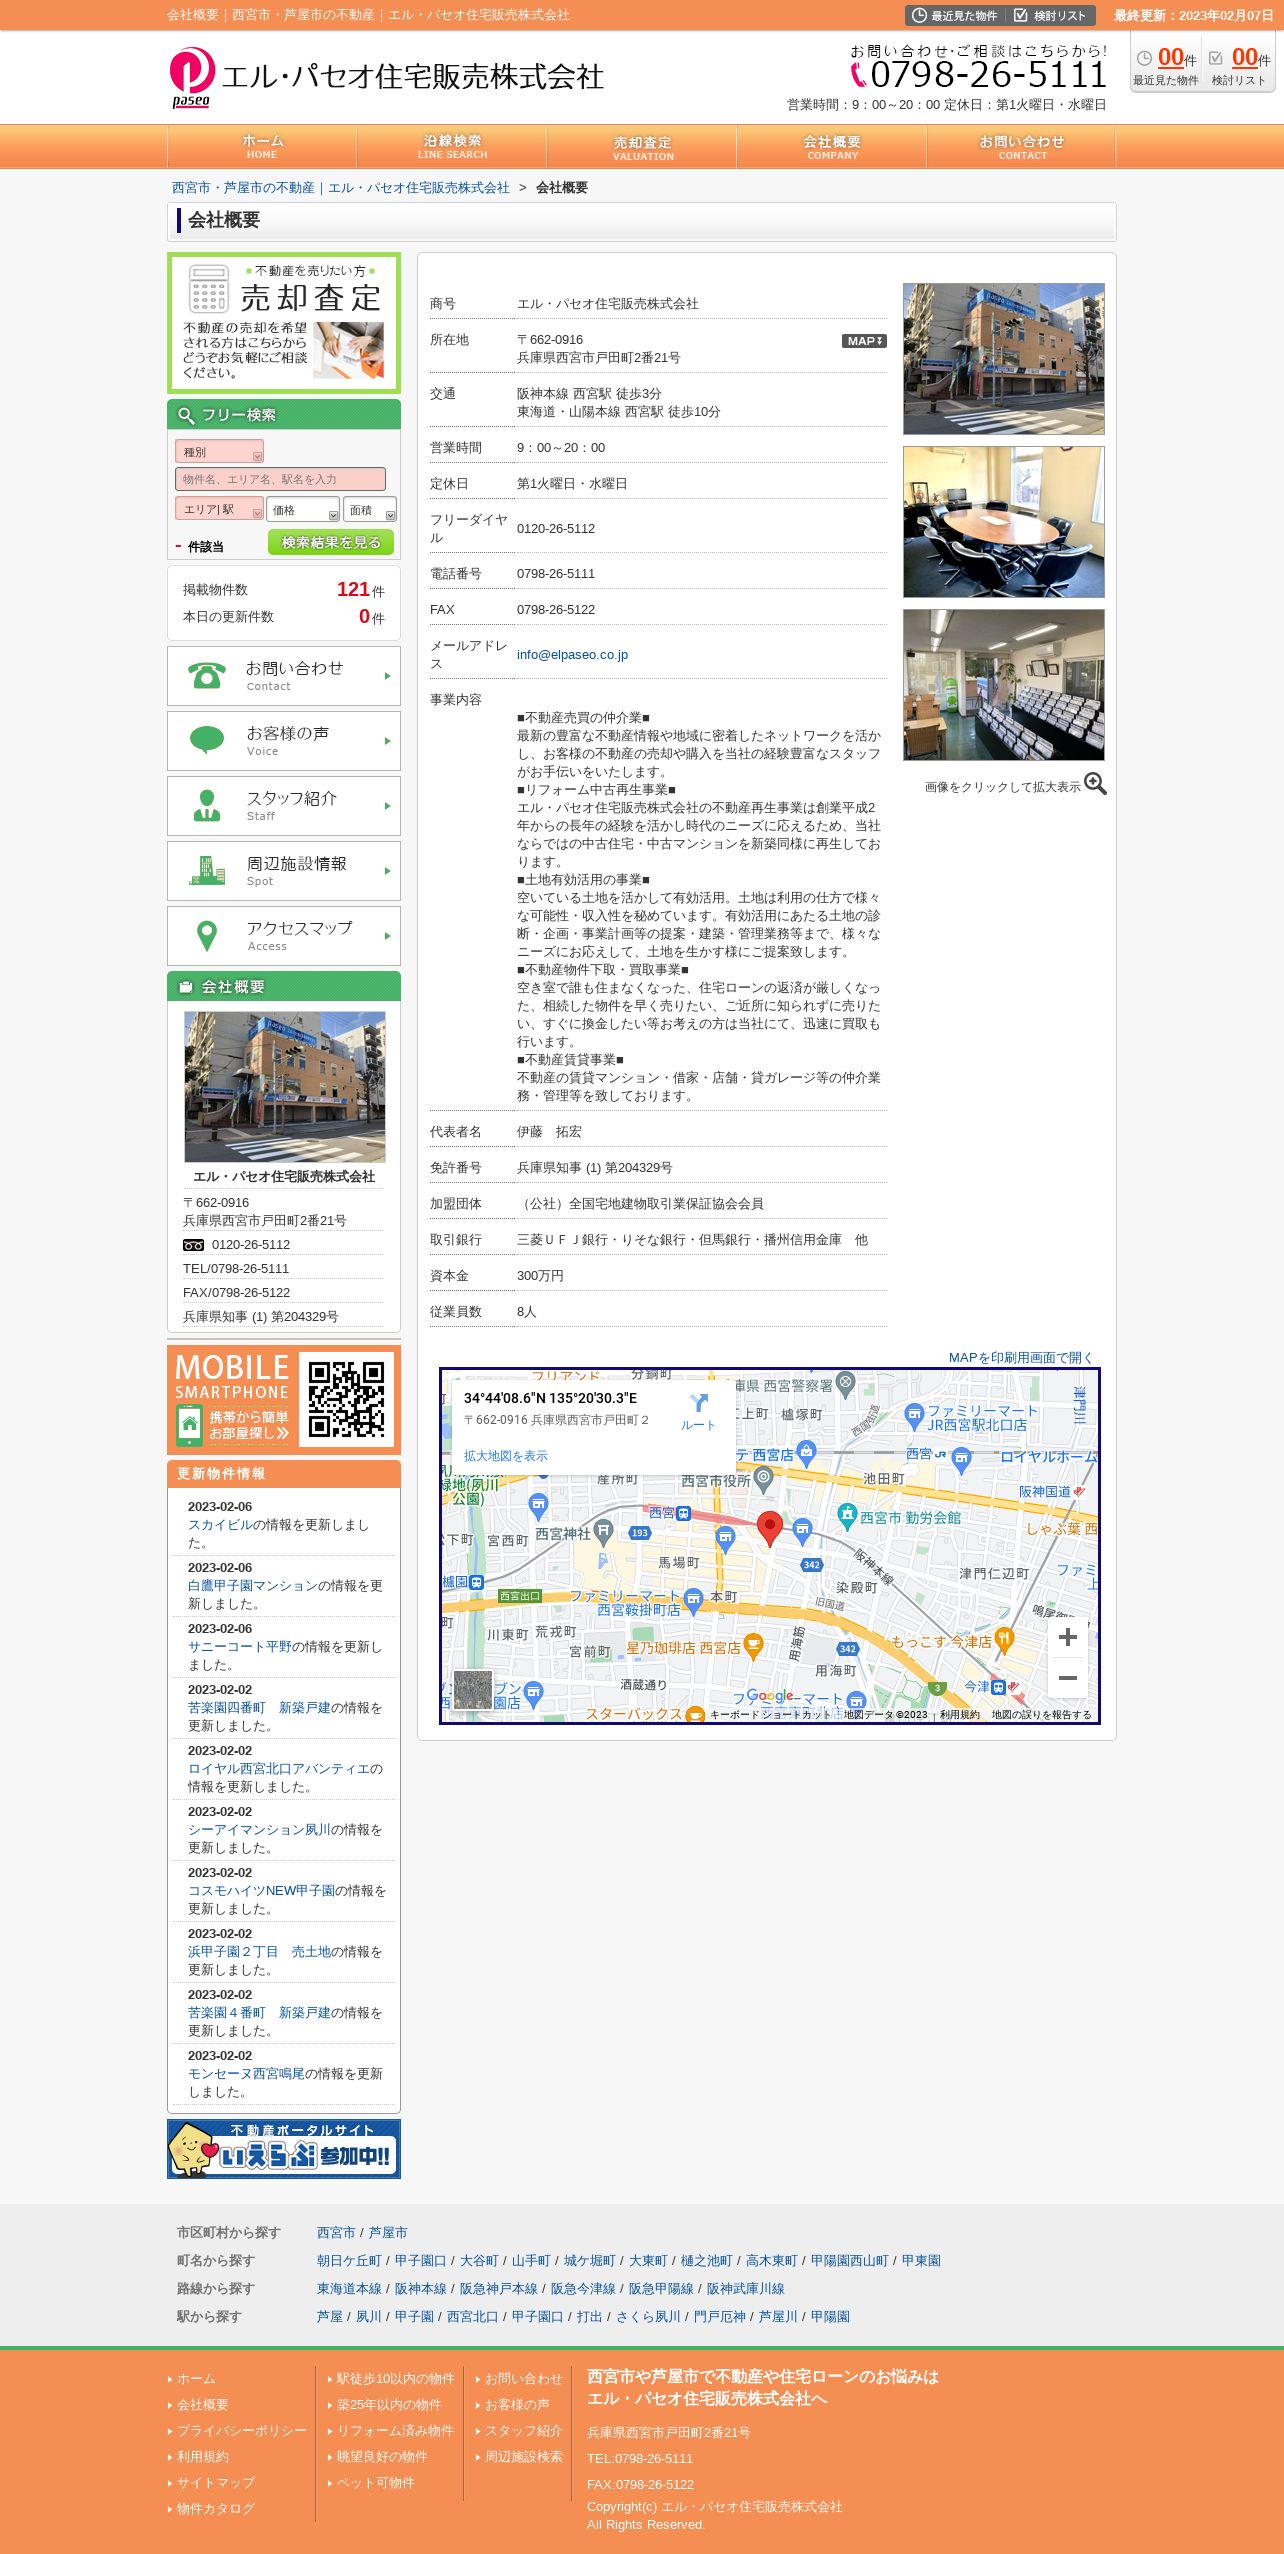Expand the スタッフ紹介 Staff sidebar arrow

click(x=387, y=806)
